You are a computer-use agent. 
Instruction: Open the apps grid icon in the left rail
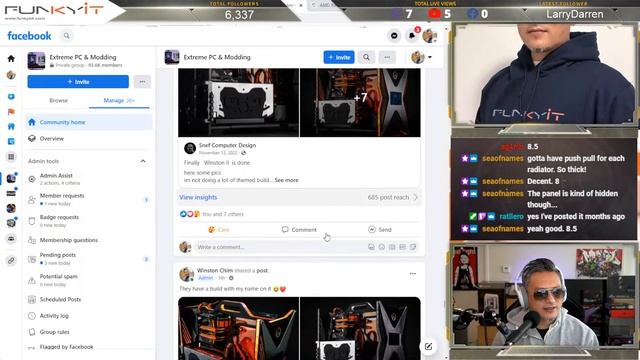click(11, 157)
